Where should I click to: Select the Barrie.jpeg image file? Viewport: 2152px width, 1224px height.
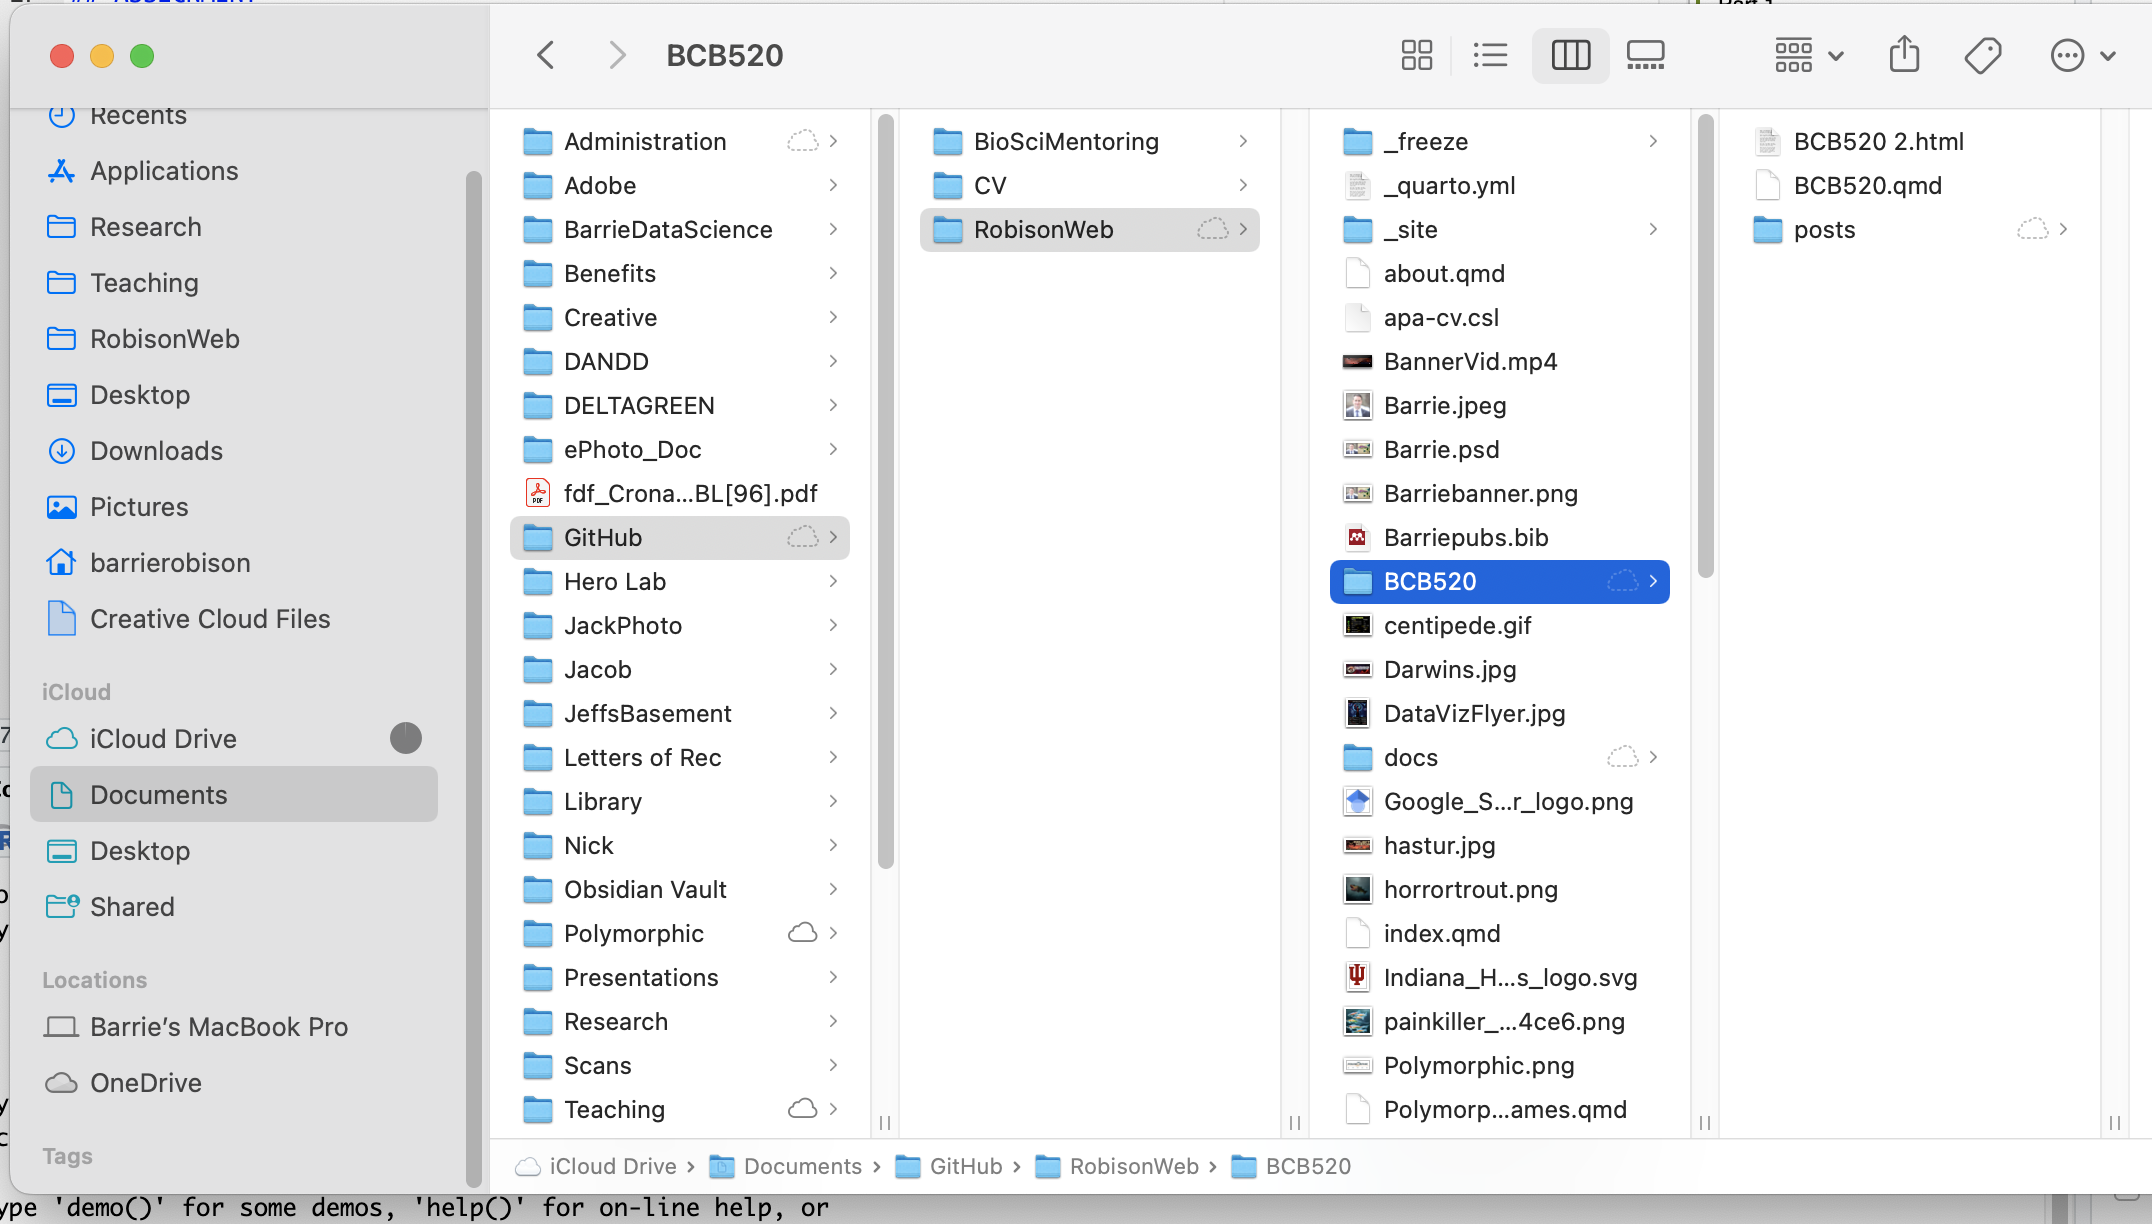(1444, 405)
